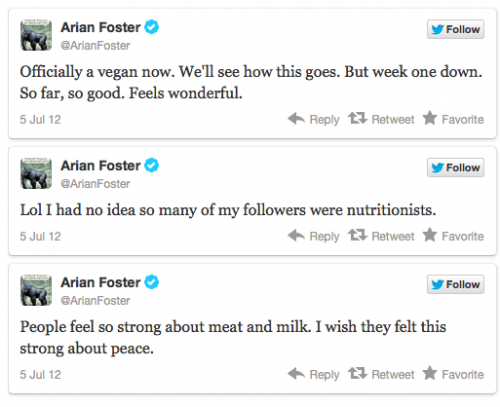The width and height of the screenshot is (500, 407).
Task: Follow Arian Foster from the vegan tweet
Action: (455, 29)
